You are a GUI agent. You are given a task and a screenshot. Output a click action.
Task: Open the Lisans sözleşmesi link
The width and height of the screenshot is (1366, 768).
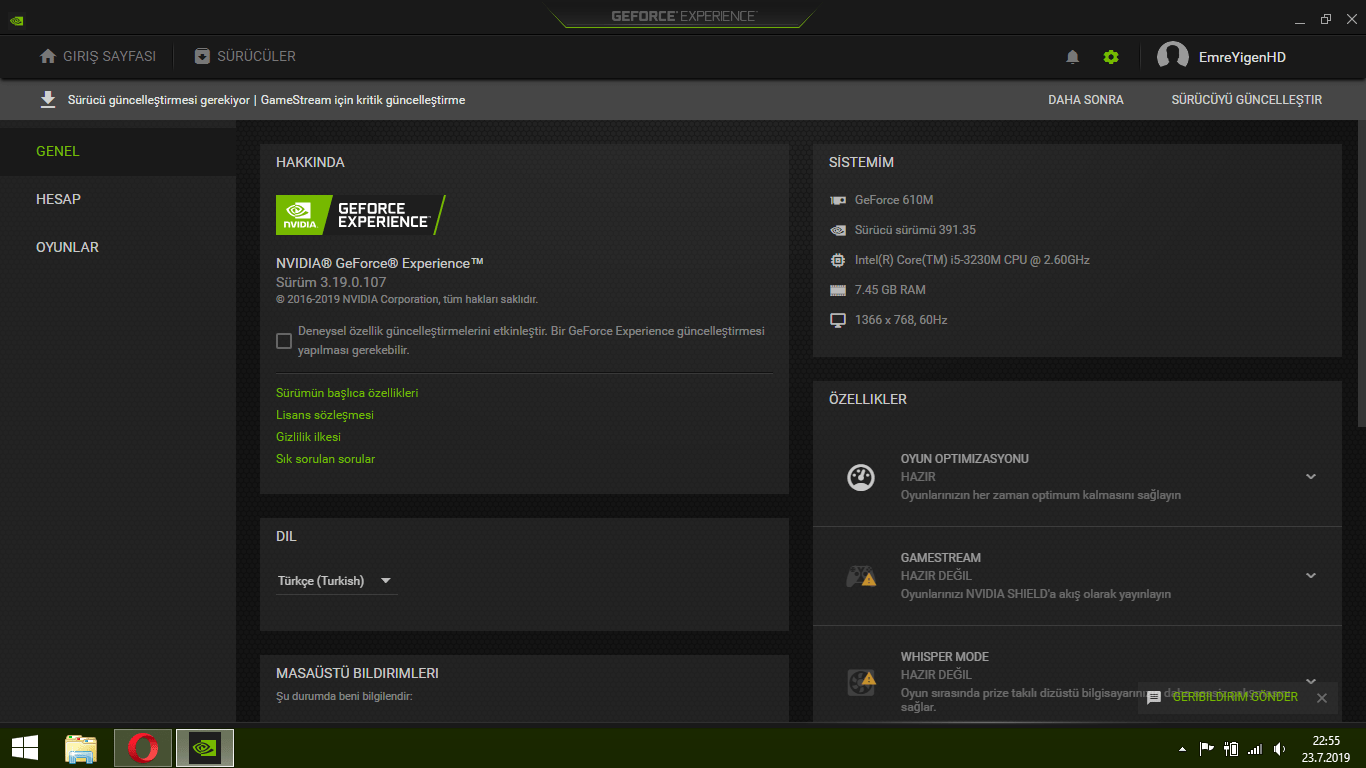point(325,415)
